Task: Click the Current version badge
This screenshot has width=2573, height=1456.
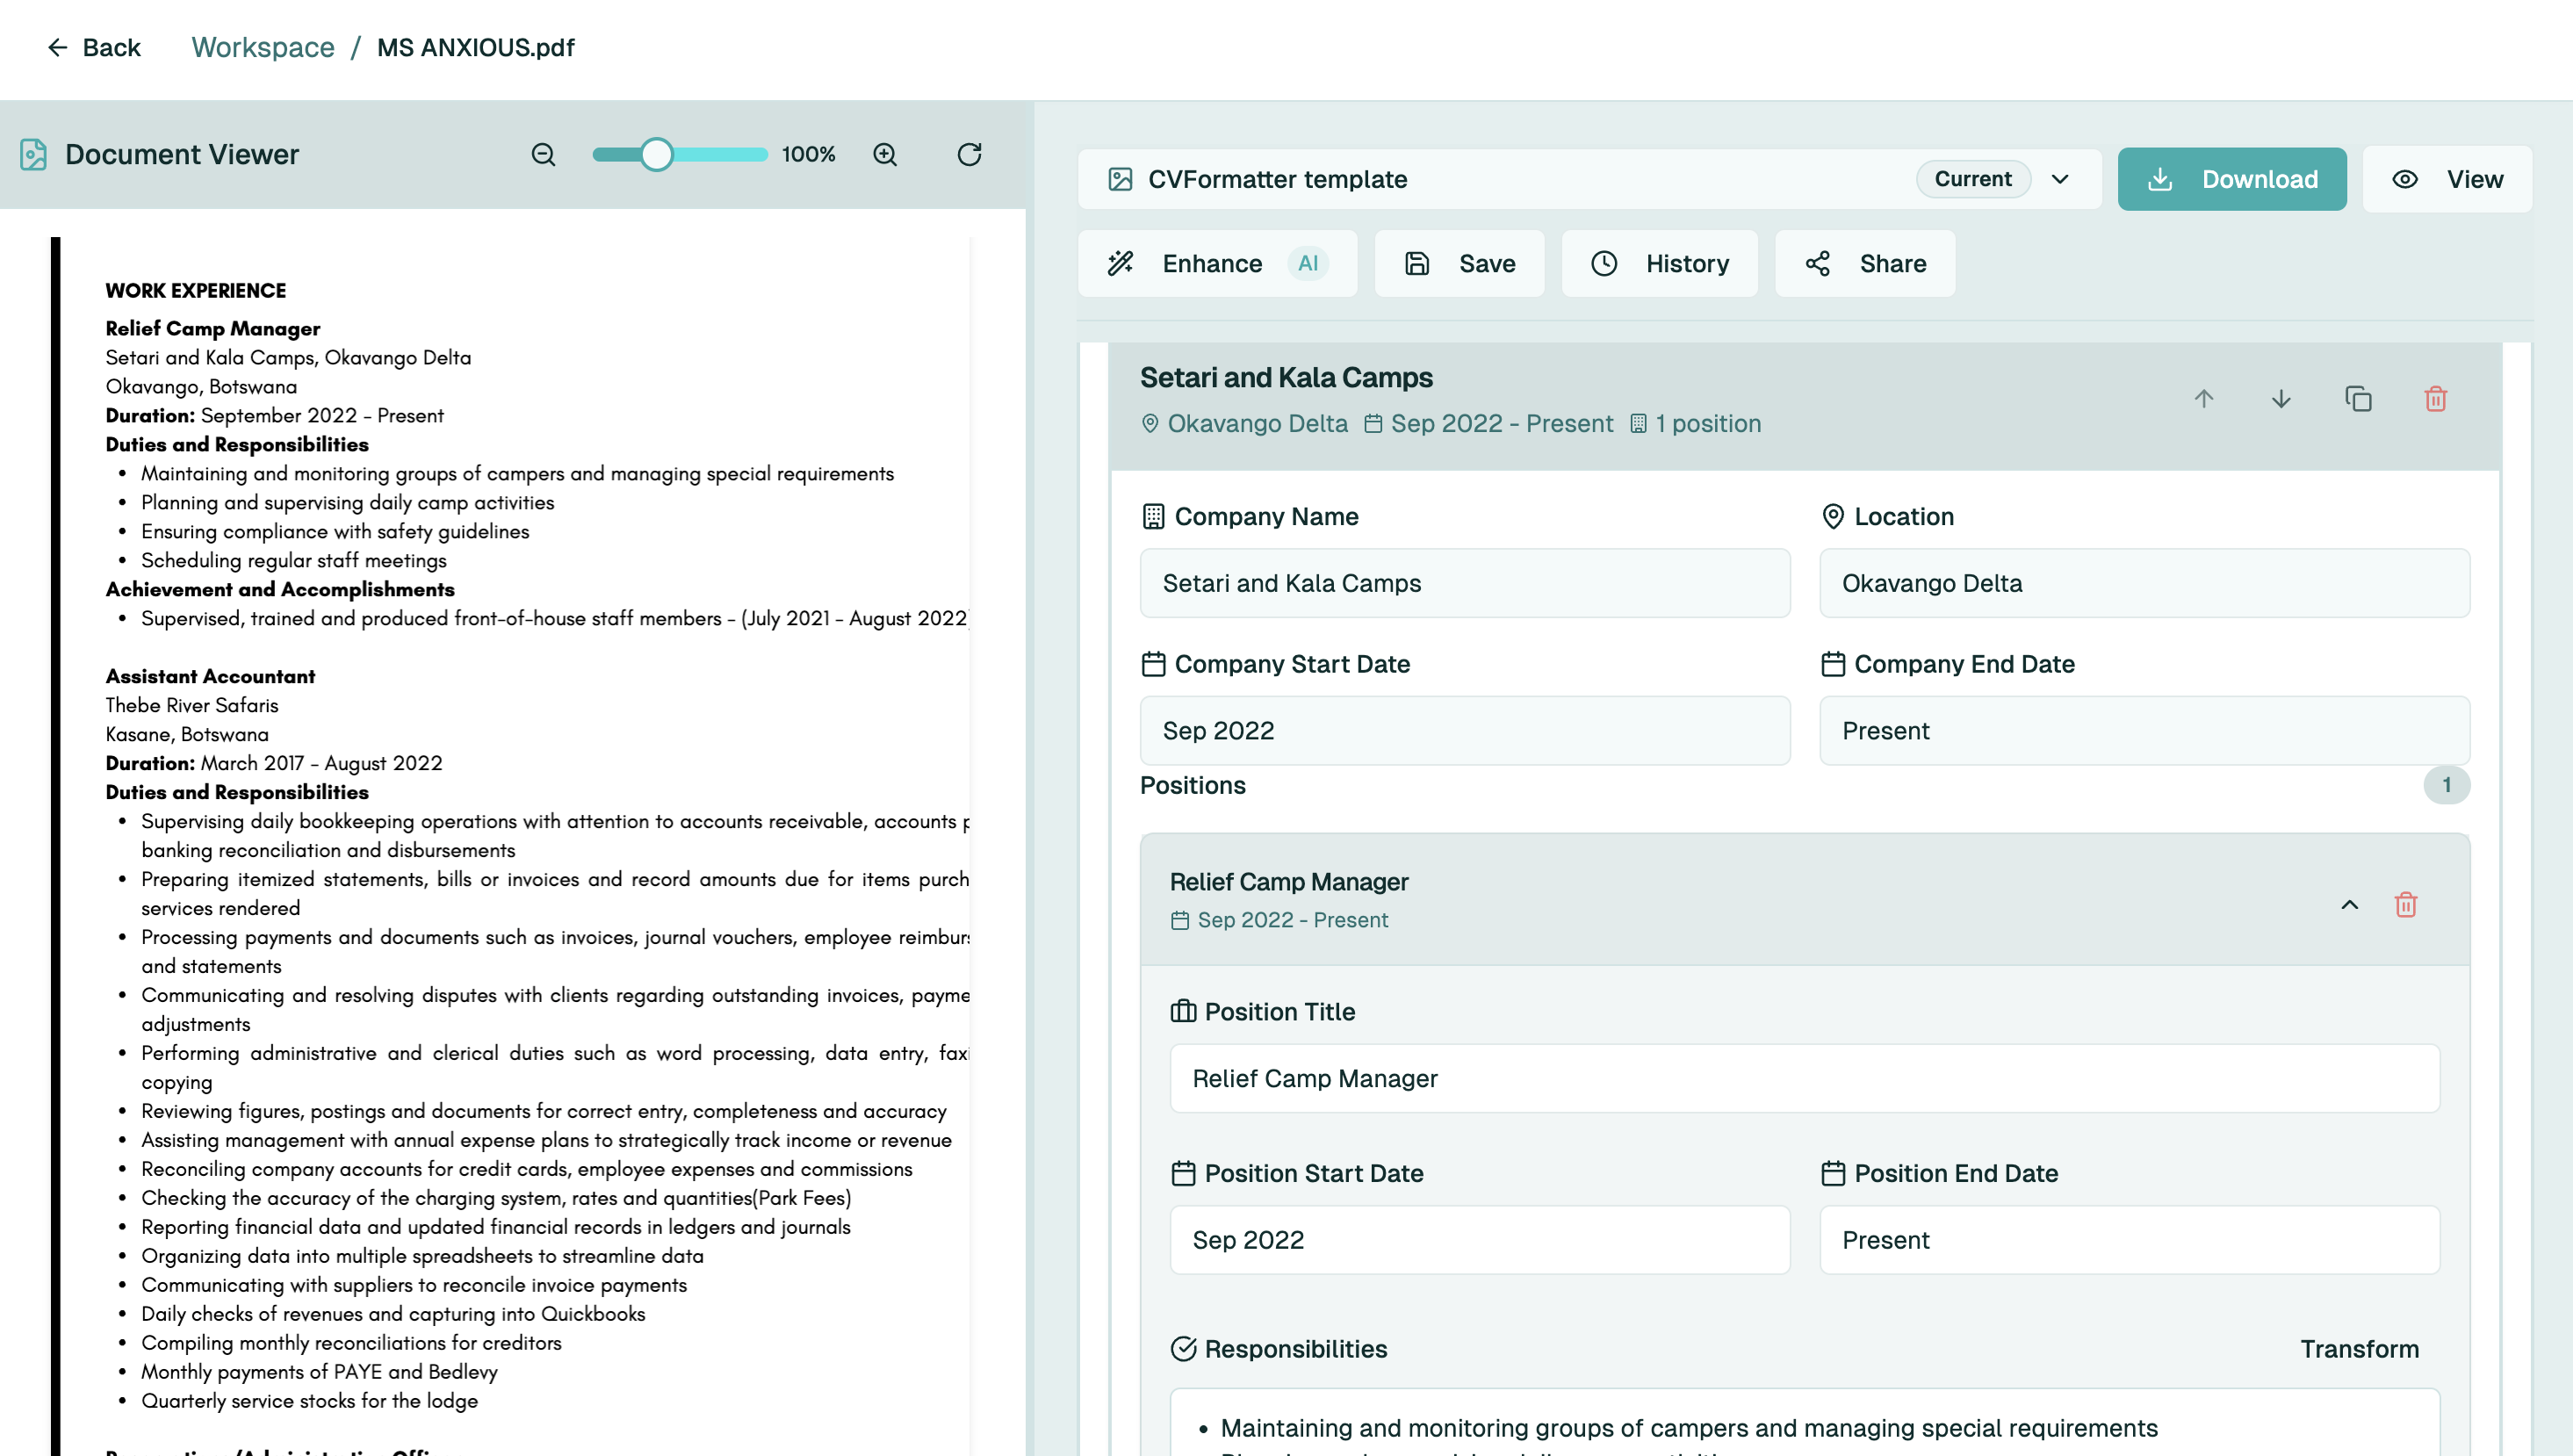Action: pyautogui.click(x=1972, y=179)
